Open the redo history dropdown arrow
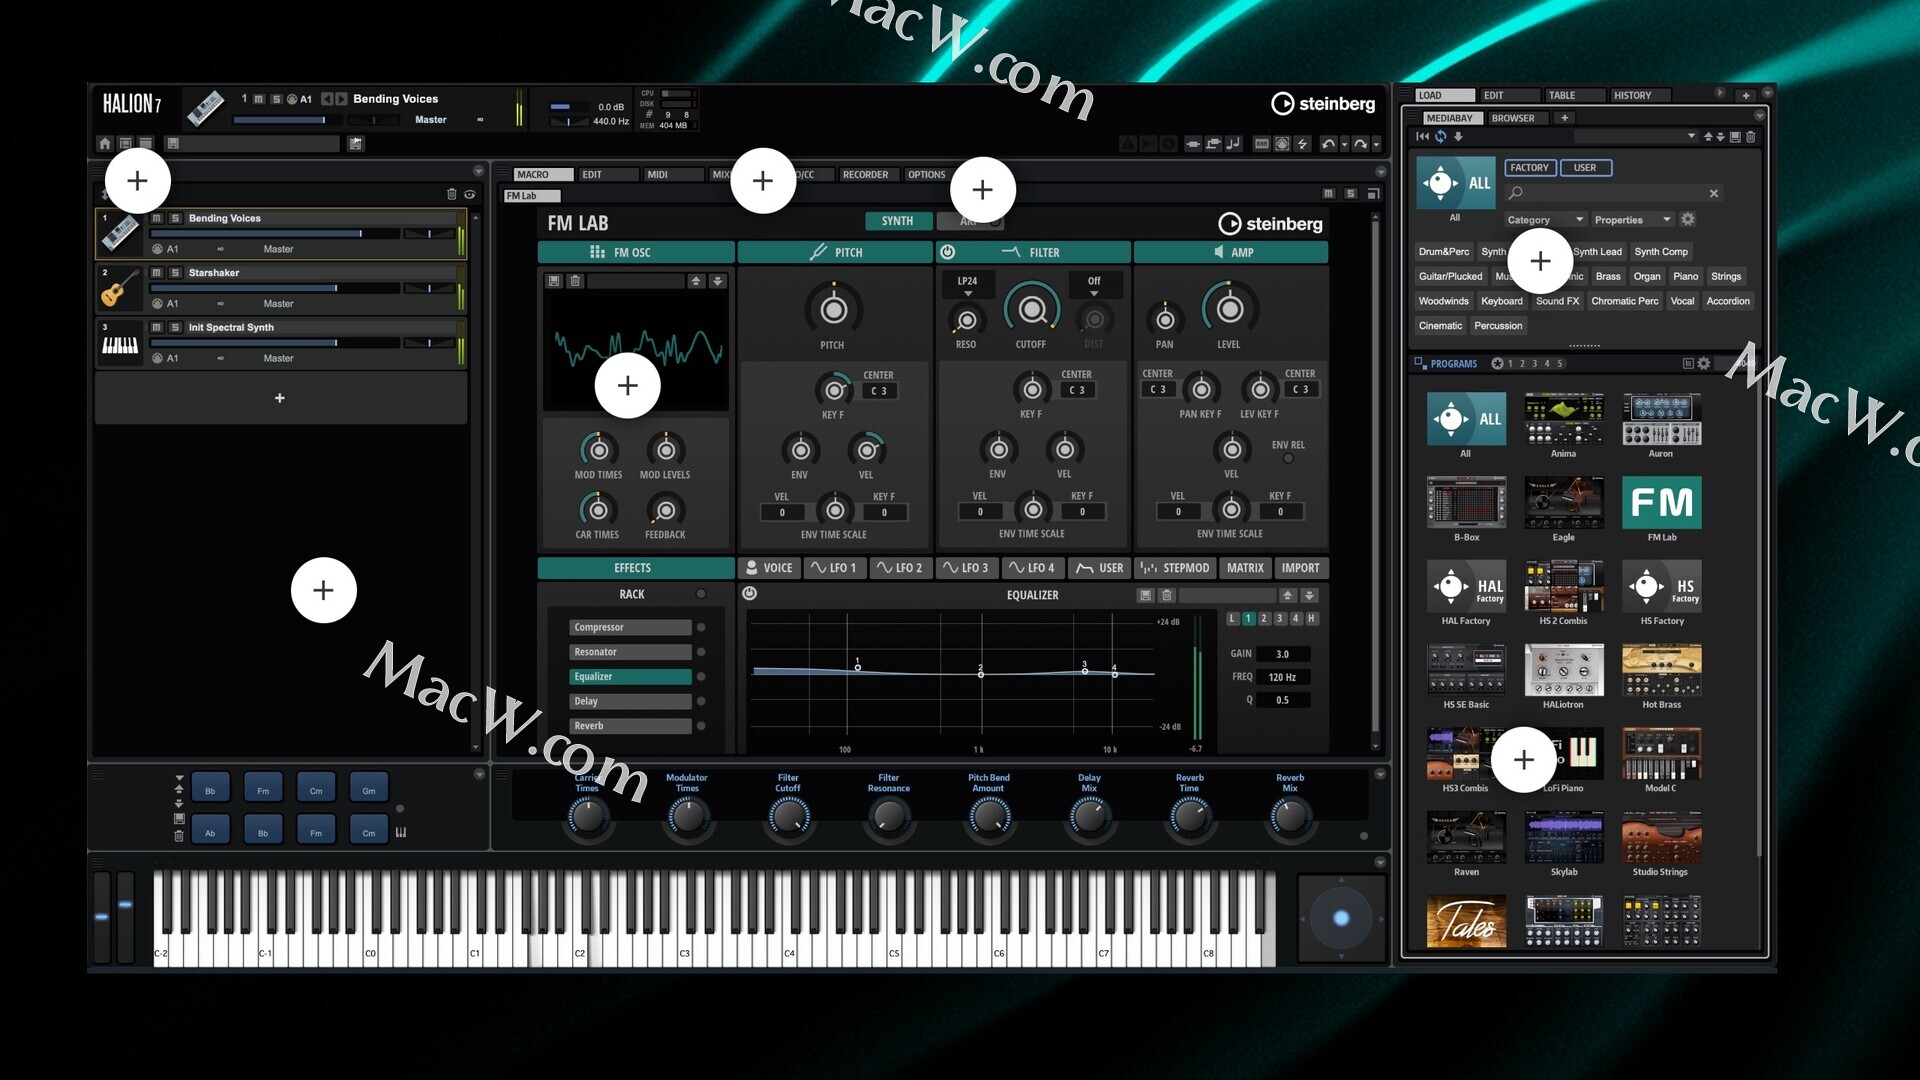Viewport: 1920px width, 1080px height. point(1376,144)
